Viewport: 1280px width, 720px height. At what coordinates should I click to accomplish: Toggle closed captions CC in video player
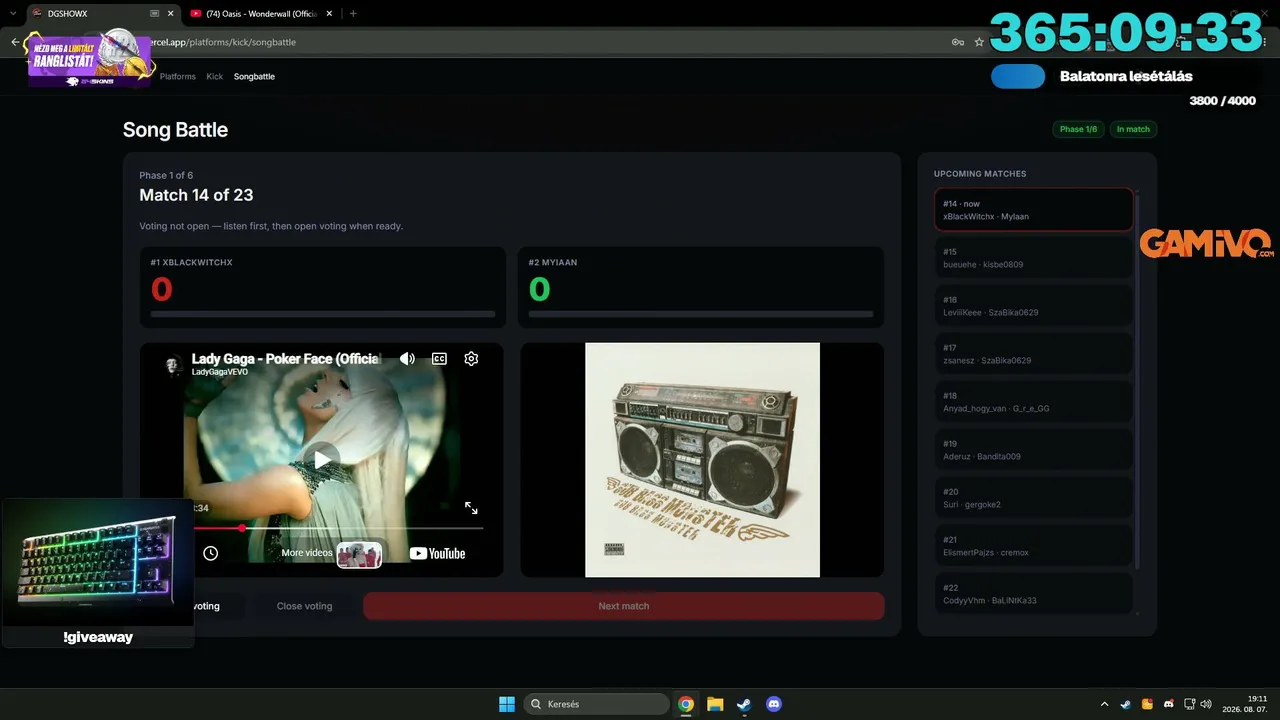pos(439,359)
